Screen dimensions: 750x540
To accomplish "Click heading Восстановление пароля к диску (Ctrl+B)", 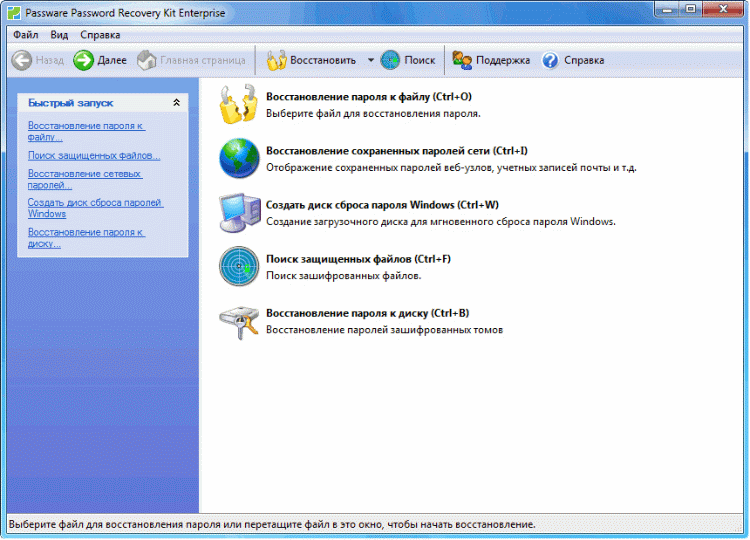I will point(367,313).
